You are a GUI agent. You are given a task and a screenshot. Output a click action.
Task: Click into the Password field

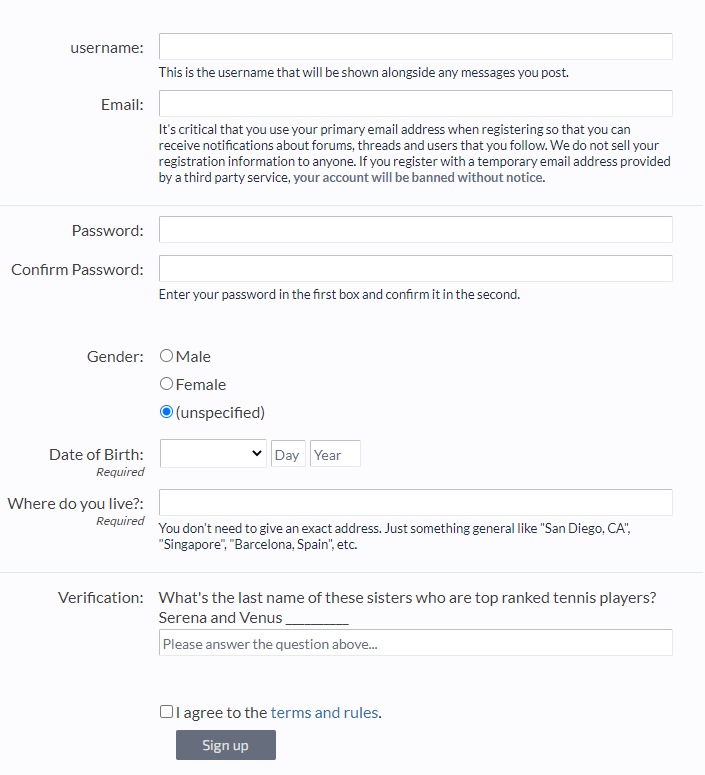click(x=415, y=230)
